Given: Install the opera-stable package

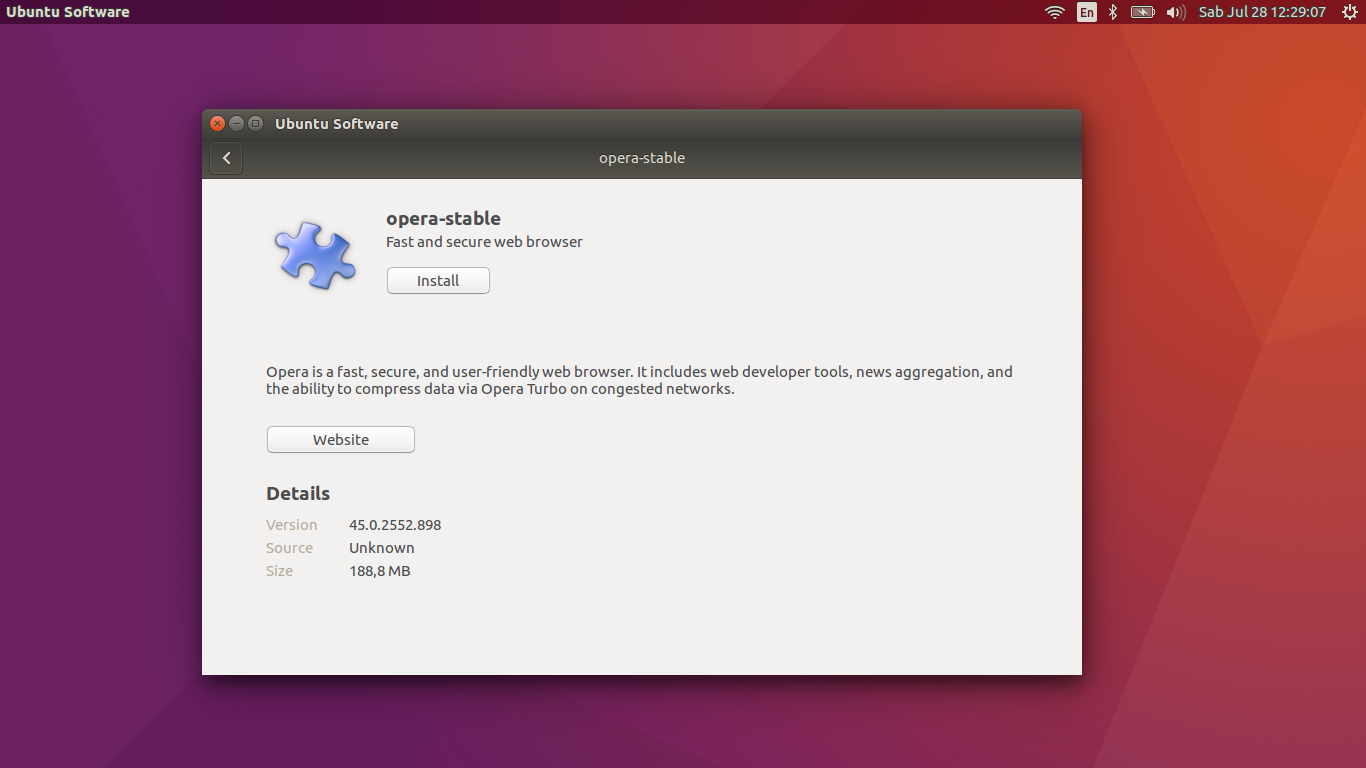Looking at the screenshot, I should point(438,280).
